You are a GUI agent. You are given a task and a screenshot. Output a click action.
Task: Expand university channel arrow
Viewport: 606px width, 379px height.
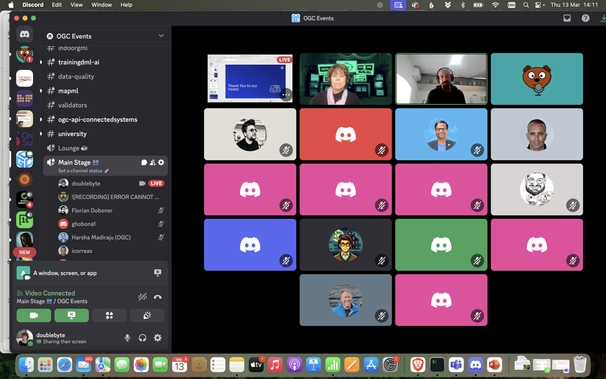click(41, 134)
